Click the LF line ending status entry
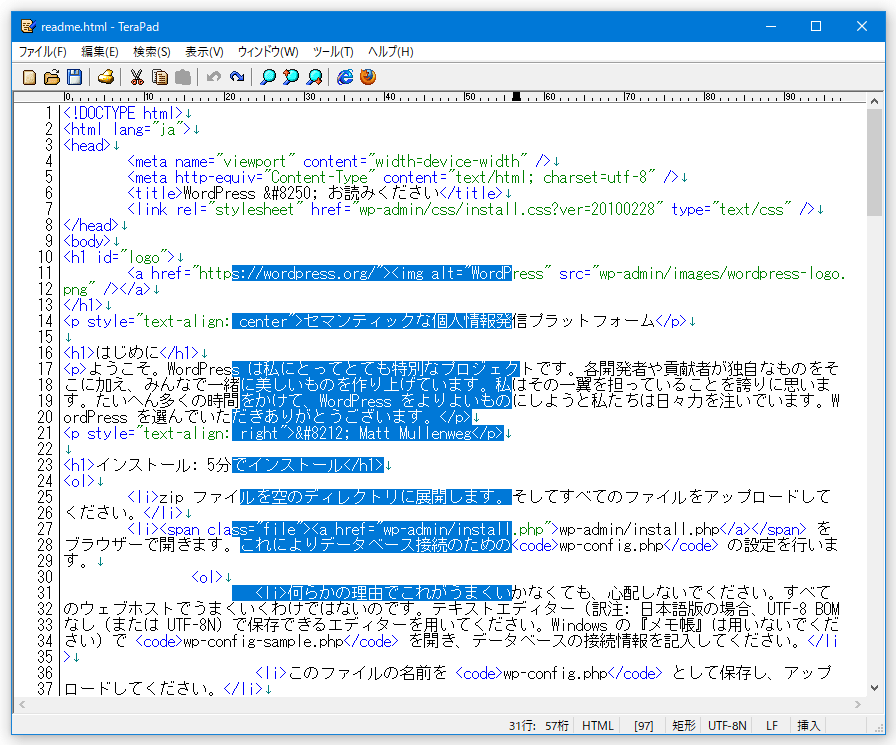Viewport: 896px width, 745px height. pyautogui.click(x=772, y=726)
